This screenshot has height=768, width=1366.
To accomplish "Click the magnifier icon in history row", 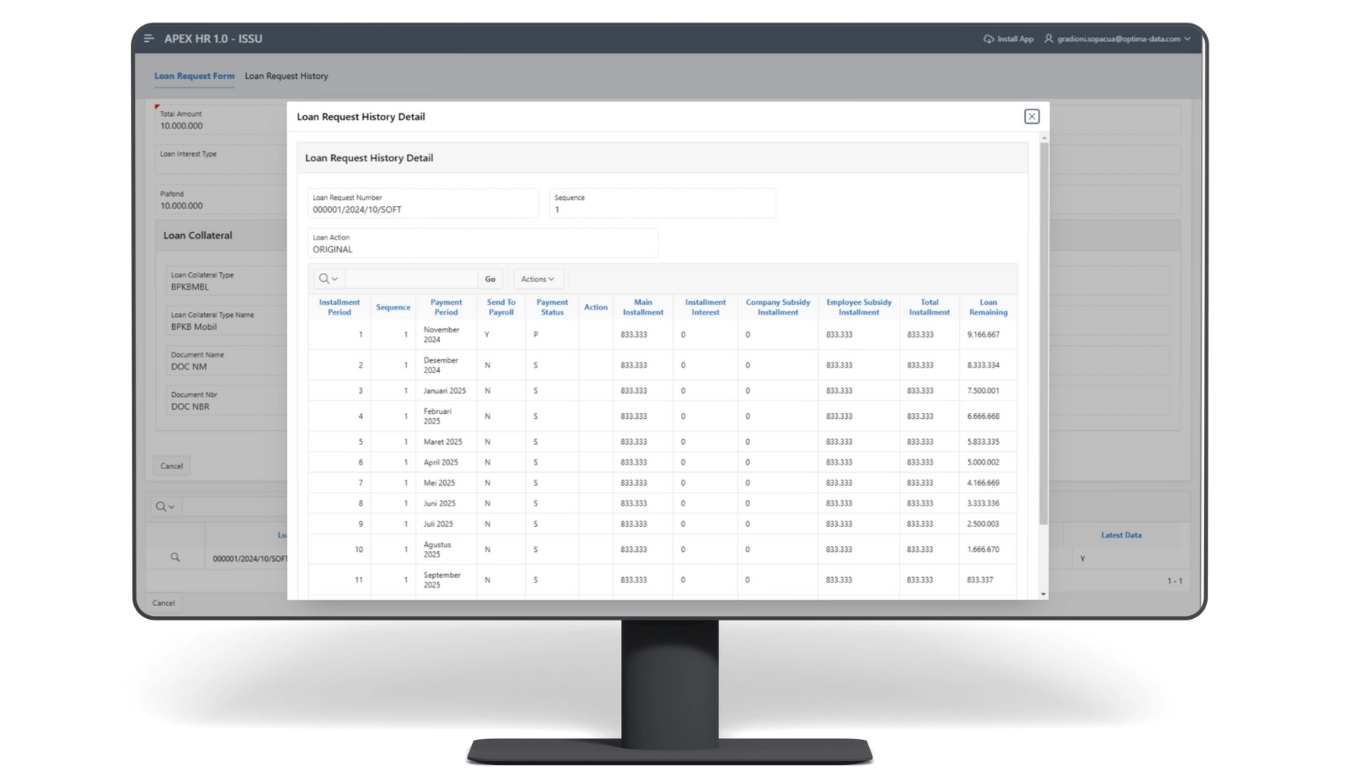I will pyautogui.click(x=175, y=558).
